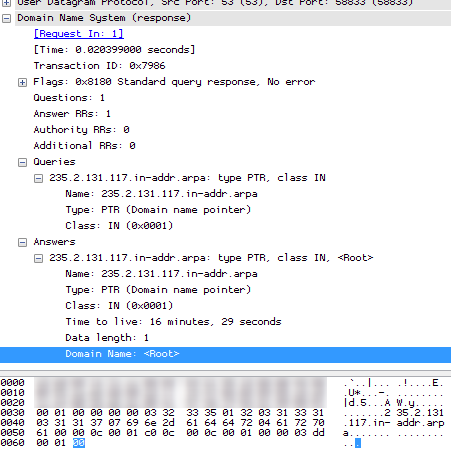Click ASCII text 'addr.arp' in hex pane
Viewport: 451px width, 452px height.
pyautogui.click(x=420, y=423)
